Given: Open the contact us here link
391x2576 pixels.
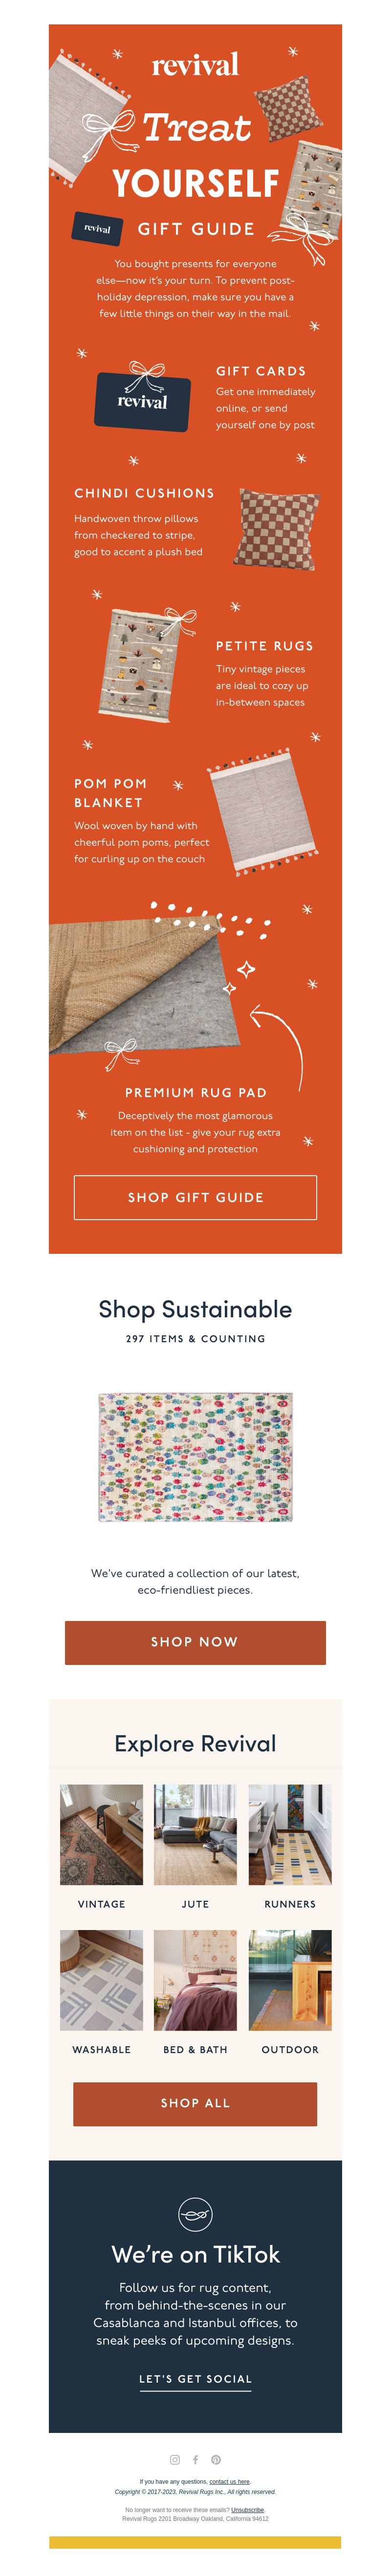Looking at the screenshot, I should [x=230, y=2481].
